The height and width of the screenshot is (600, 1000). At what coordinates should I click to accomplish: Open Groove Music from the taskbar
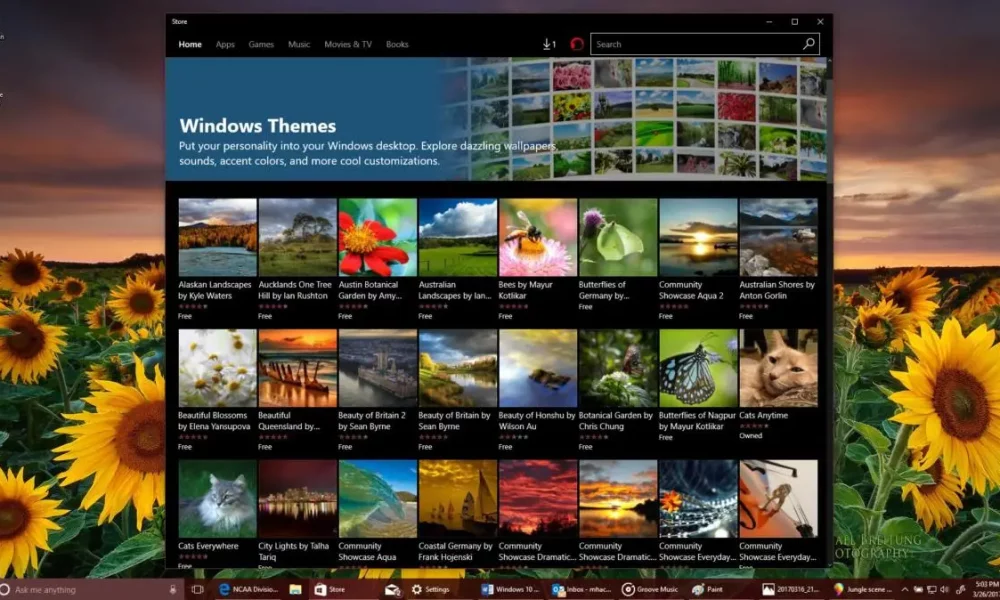click(651, 589)
